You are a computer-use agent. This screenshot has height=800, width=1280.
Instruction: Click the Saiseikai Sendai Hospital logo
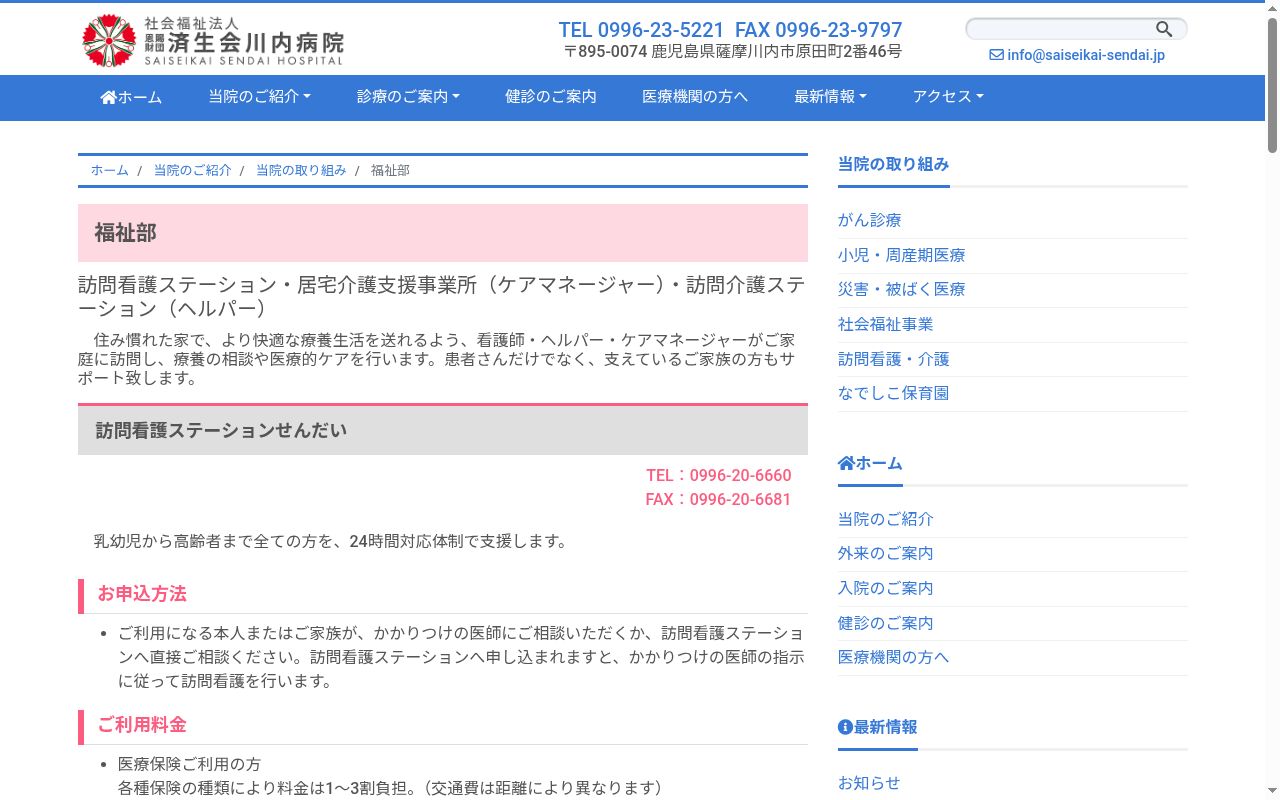click(x=213, y=41)
